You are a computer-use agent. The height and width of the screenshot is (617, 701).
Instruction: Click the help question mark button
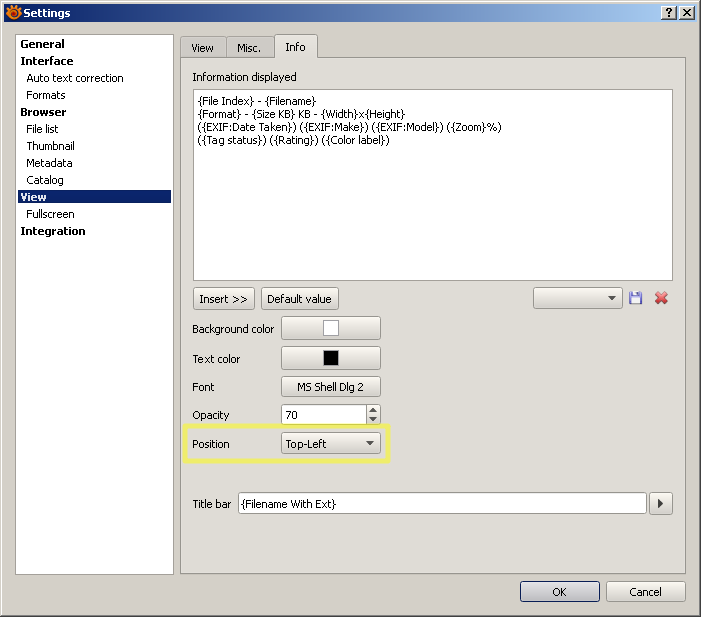click(x=667, y=12)
